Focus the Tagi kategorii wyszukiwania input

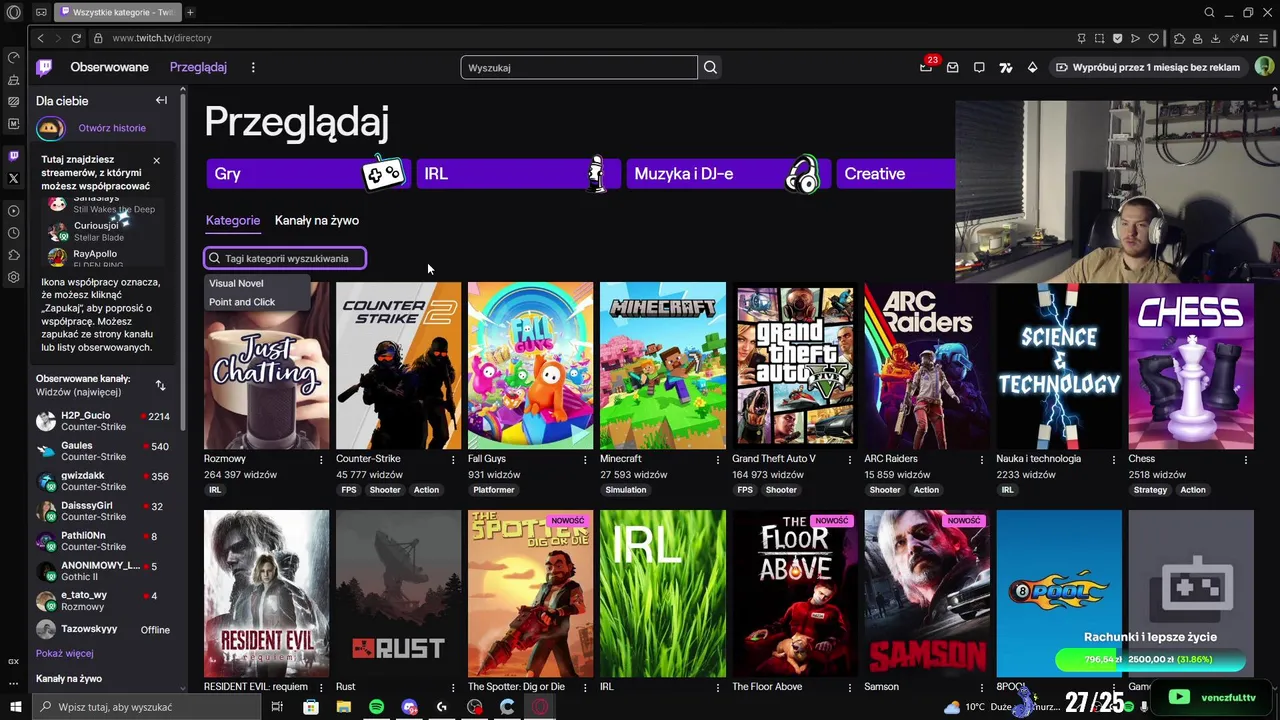[285, 258]
